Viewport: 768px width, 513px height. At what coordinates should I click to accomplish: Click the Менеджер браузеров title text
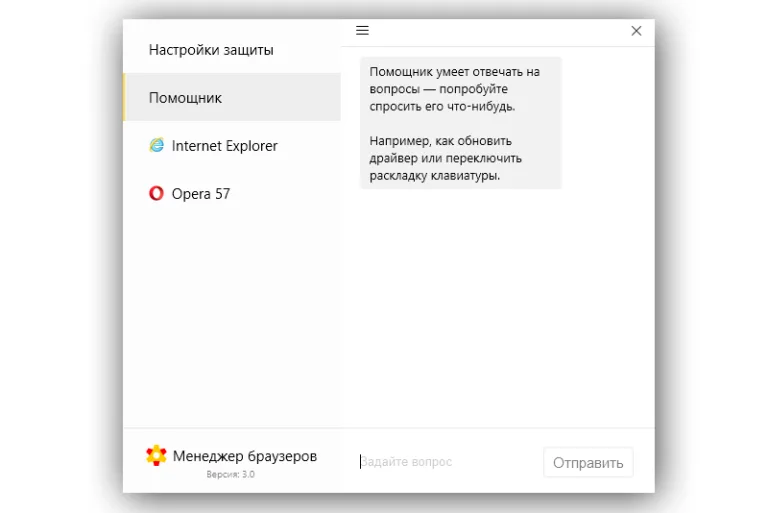point(244,456)
